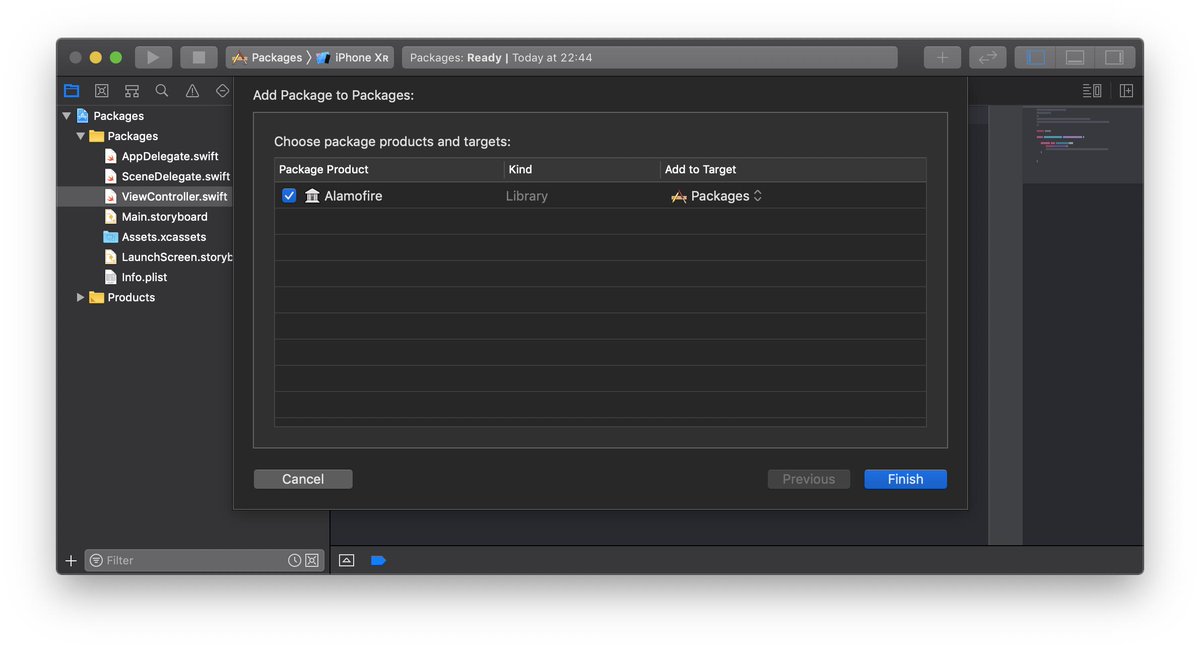Viewport: 1200px width, 649px height.
Task: Choose the iPhone XR run destination
Action: 353,58
